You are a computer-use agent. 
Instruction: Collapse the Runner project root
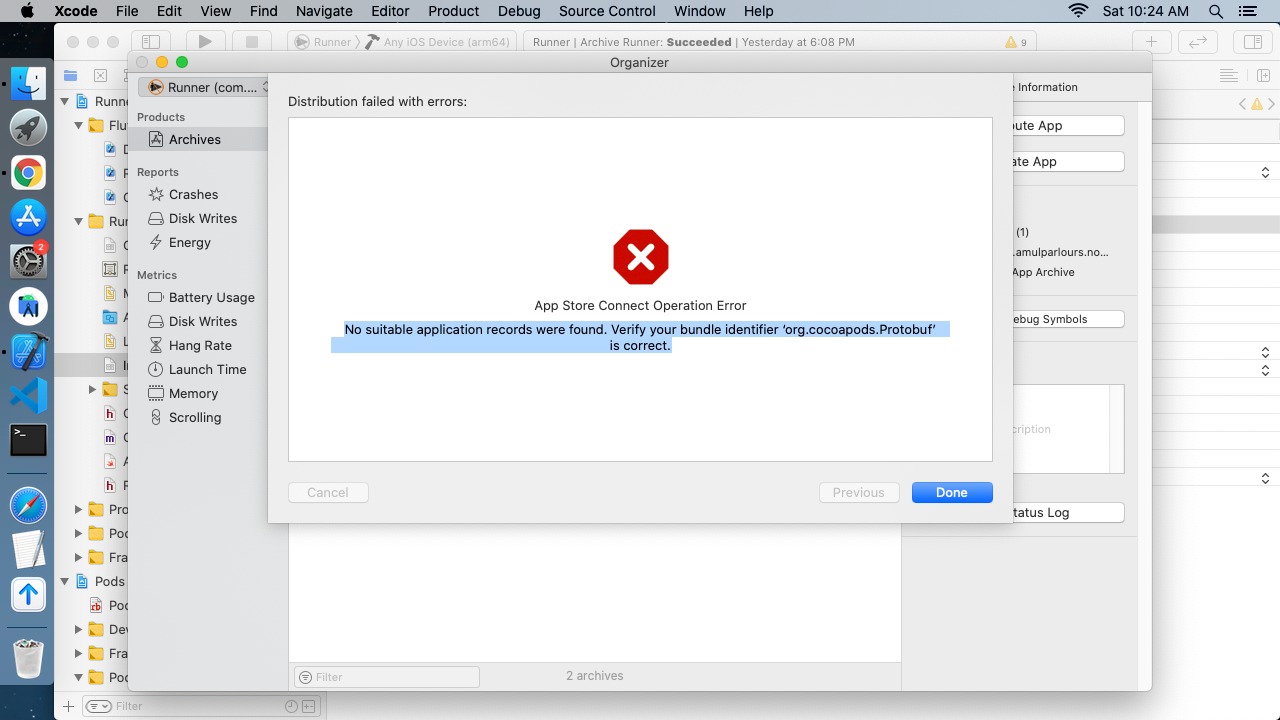(x=65, y=101)
